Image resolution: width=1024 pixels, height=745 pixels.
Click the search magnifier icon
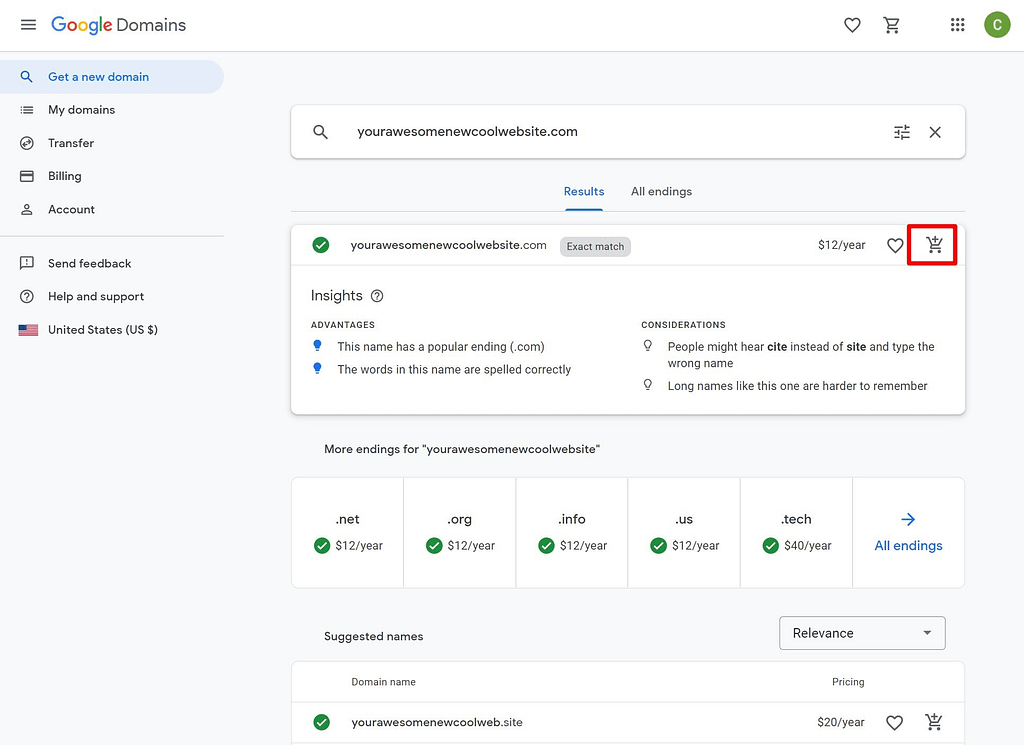319,131
